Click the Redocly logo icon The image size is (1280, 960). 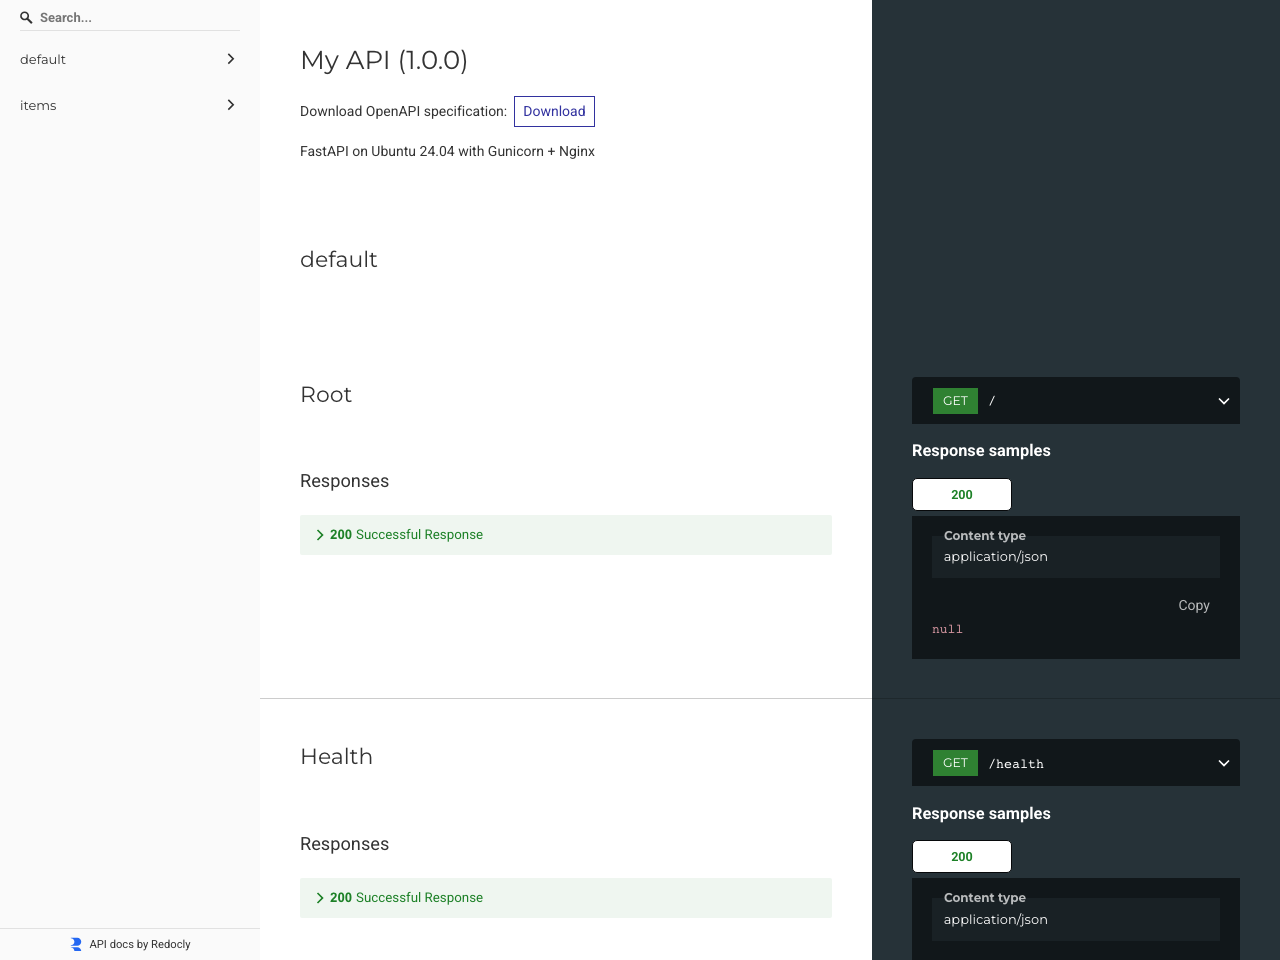(x=76, y=944)
